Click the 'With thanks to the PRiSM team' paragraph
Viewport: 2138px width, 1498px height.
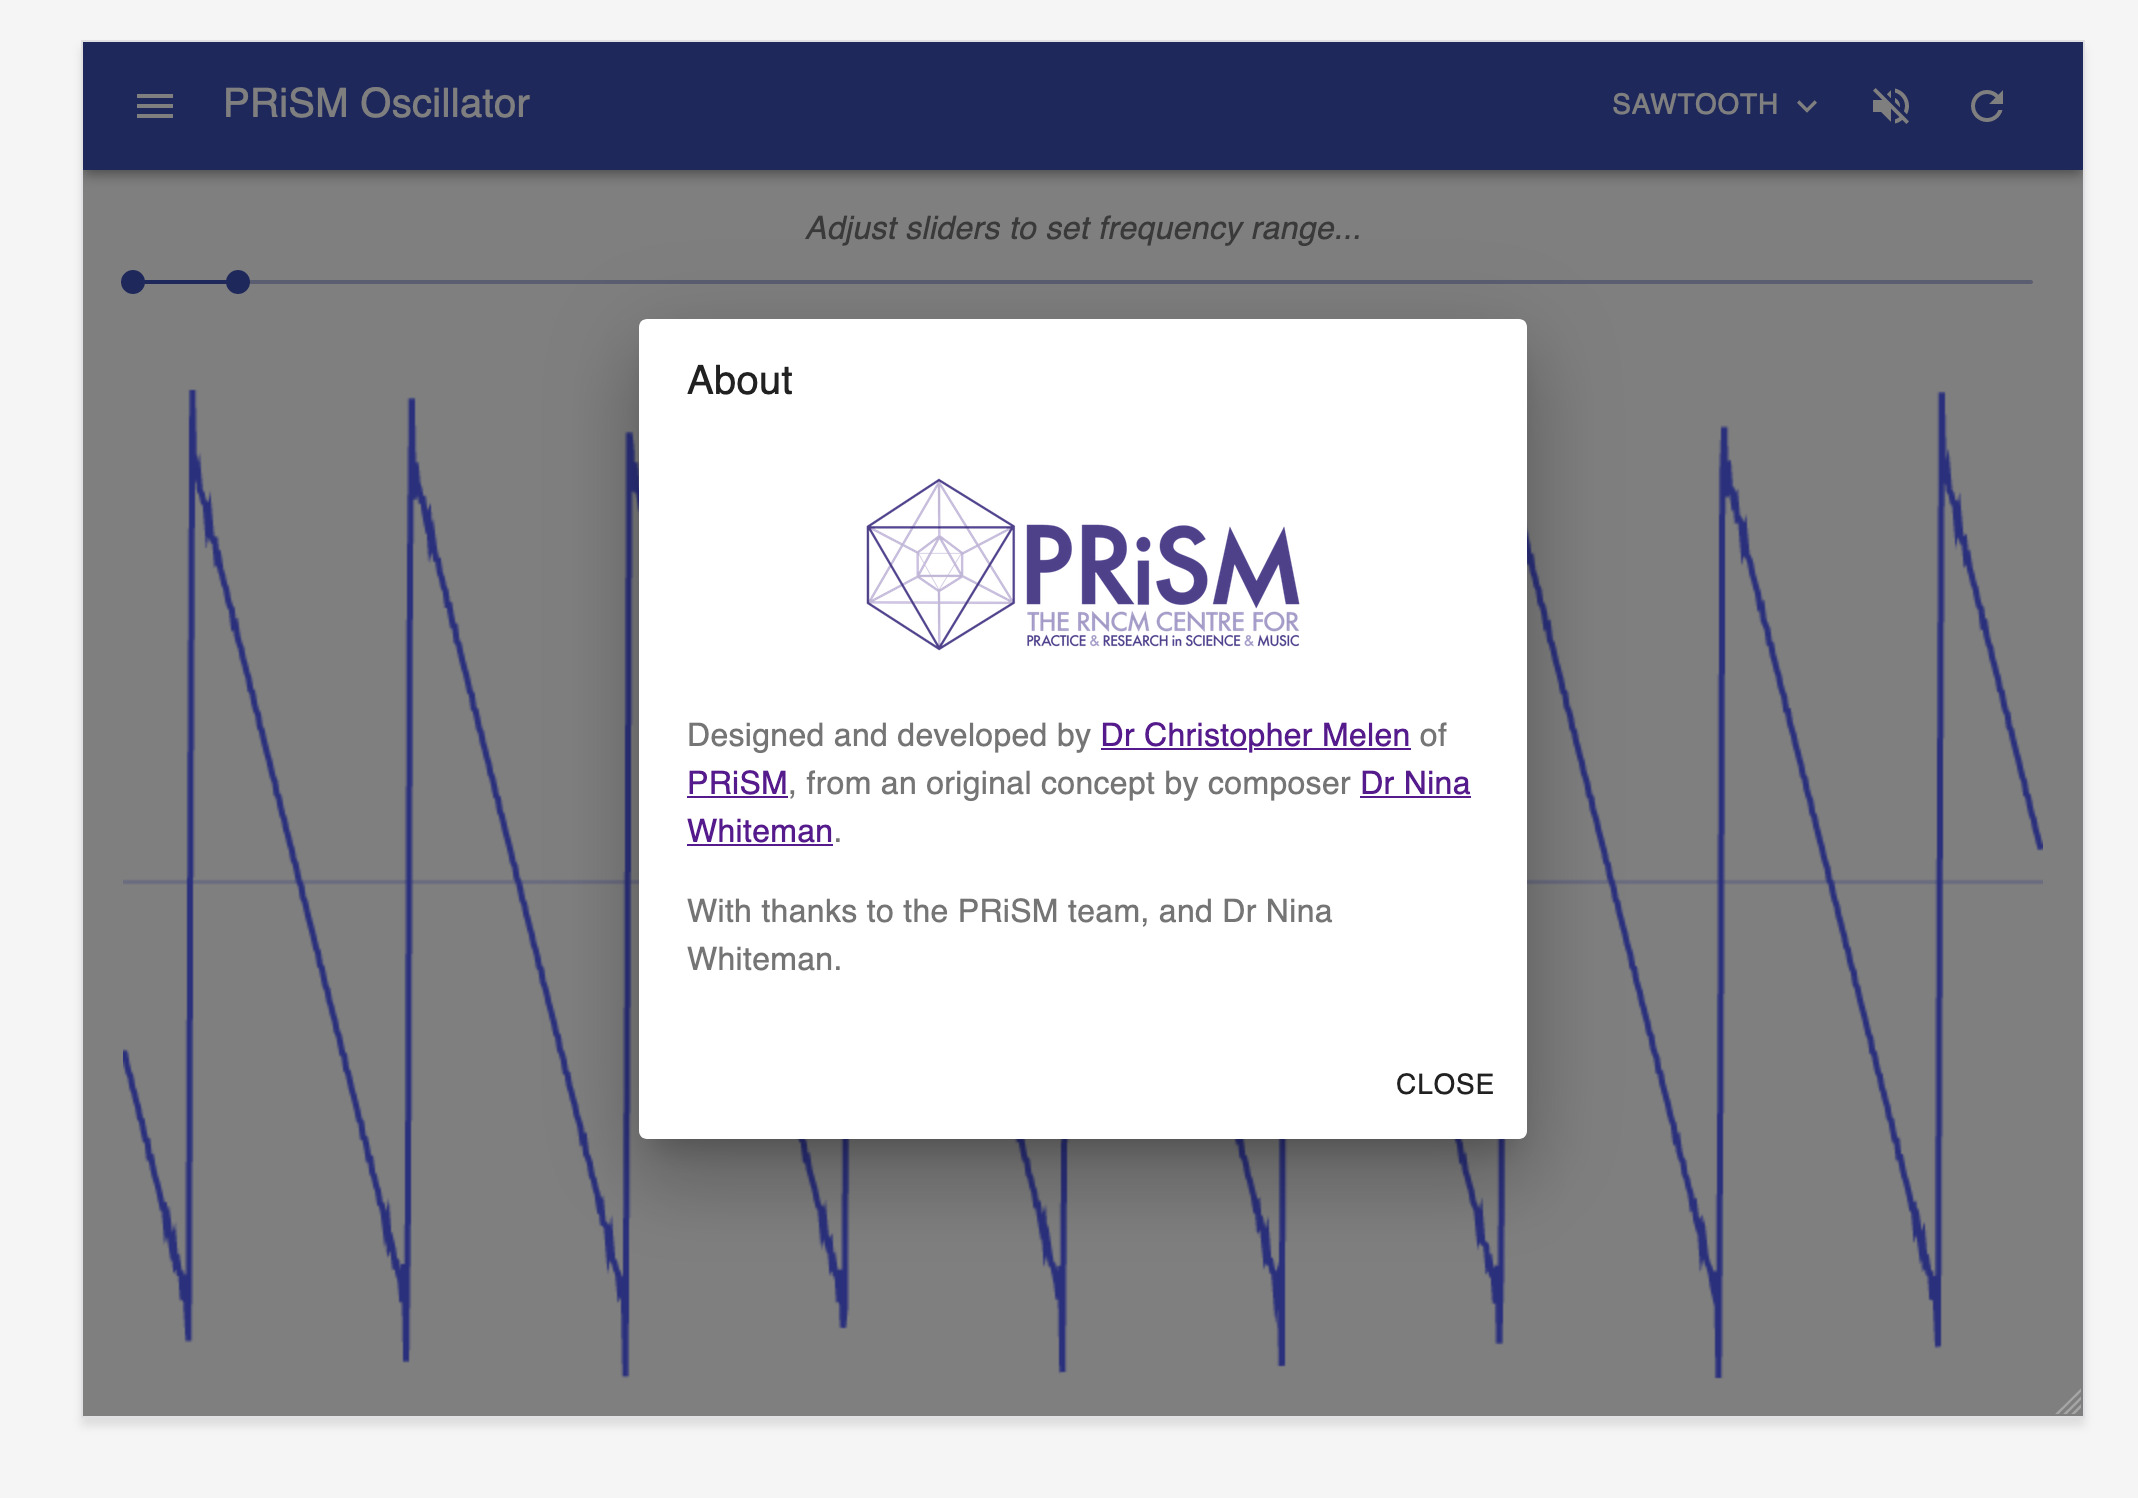coord(1009,934)
